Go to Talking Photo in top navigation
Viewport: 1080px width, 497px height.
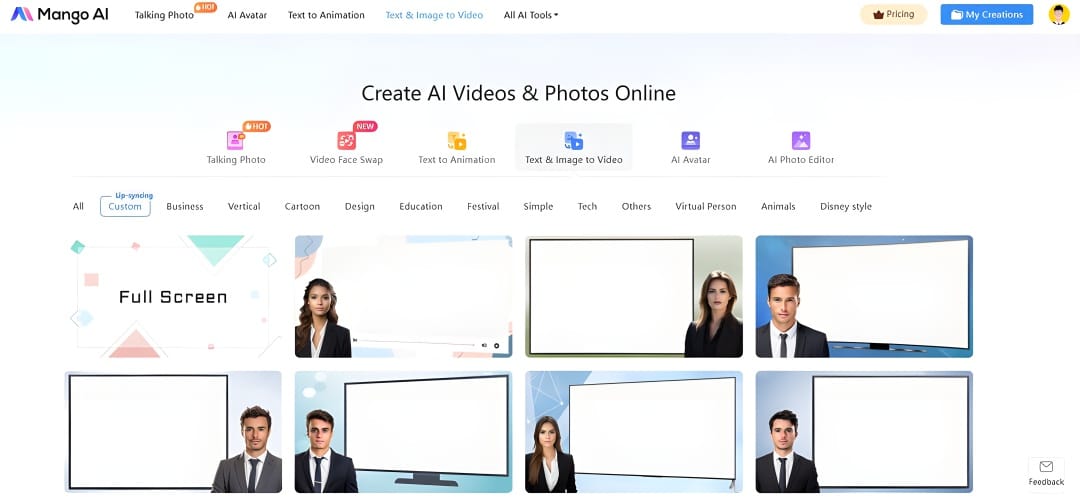pyautogui.click(x=165, y=15)
